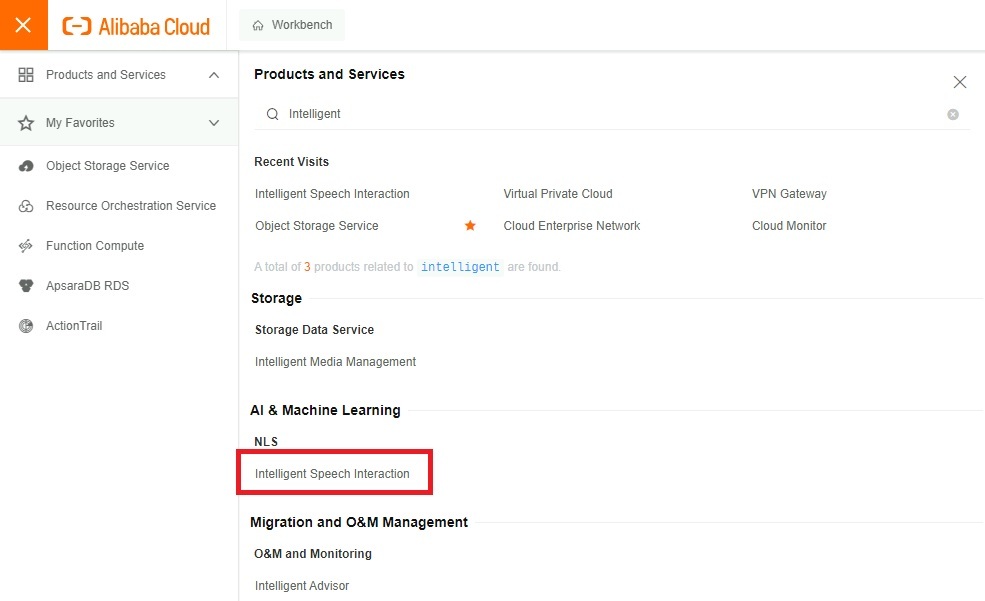Select the Object Storage Service sidebar icon
This screenshot has height=601, width=985.
[25, 165]
